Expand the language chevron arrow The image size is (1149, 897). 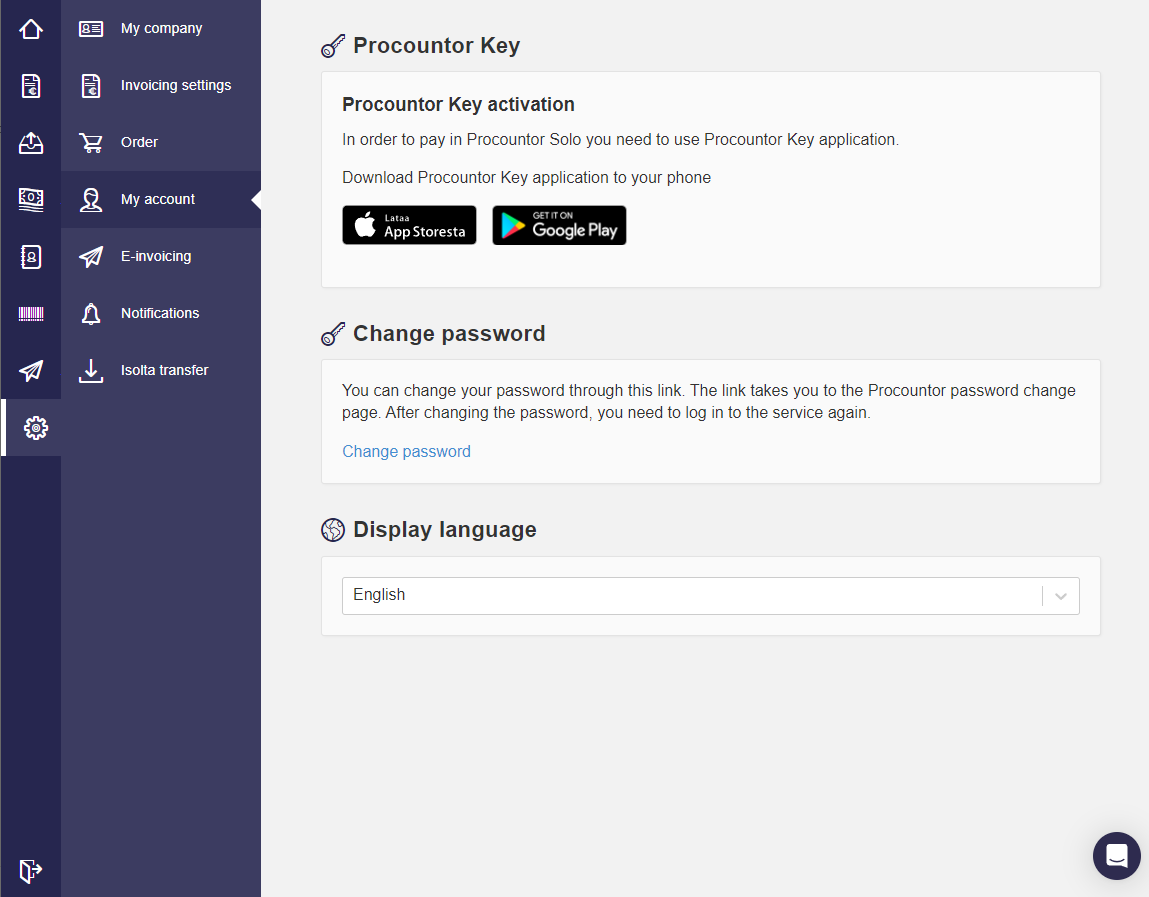[x=1060, y=596]
